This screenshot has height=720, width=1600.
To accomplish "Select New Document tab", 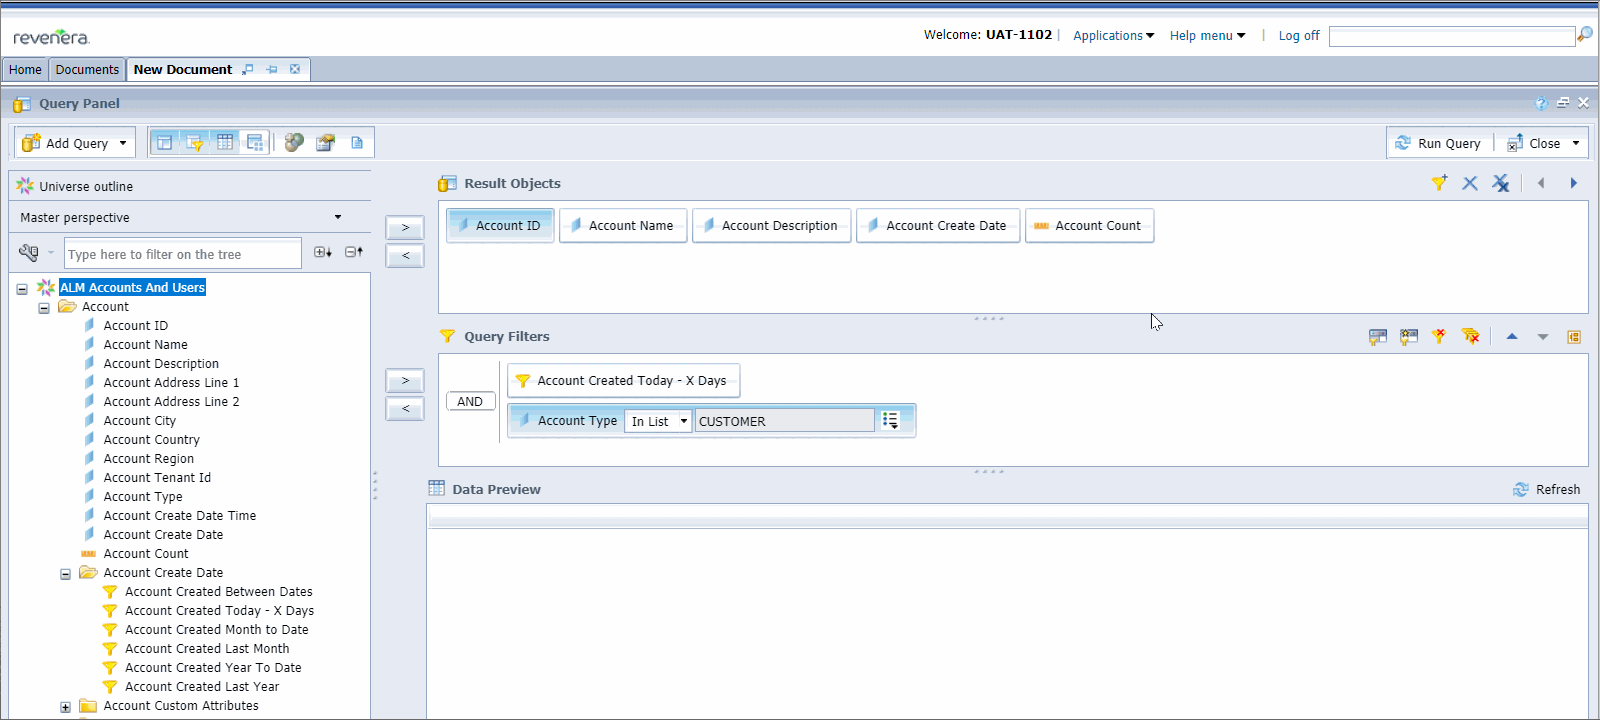I will point(183,69).
